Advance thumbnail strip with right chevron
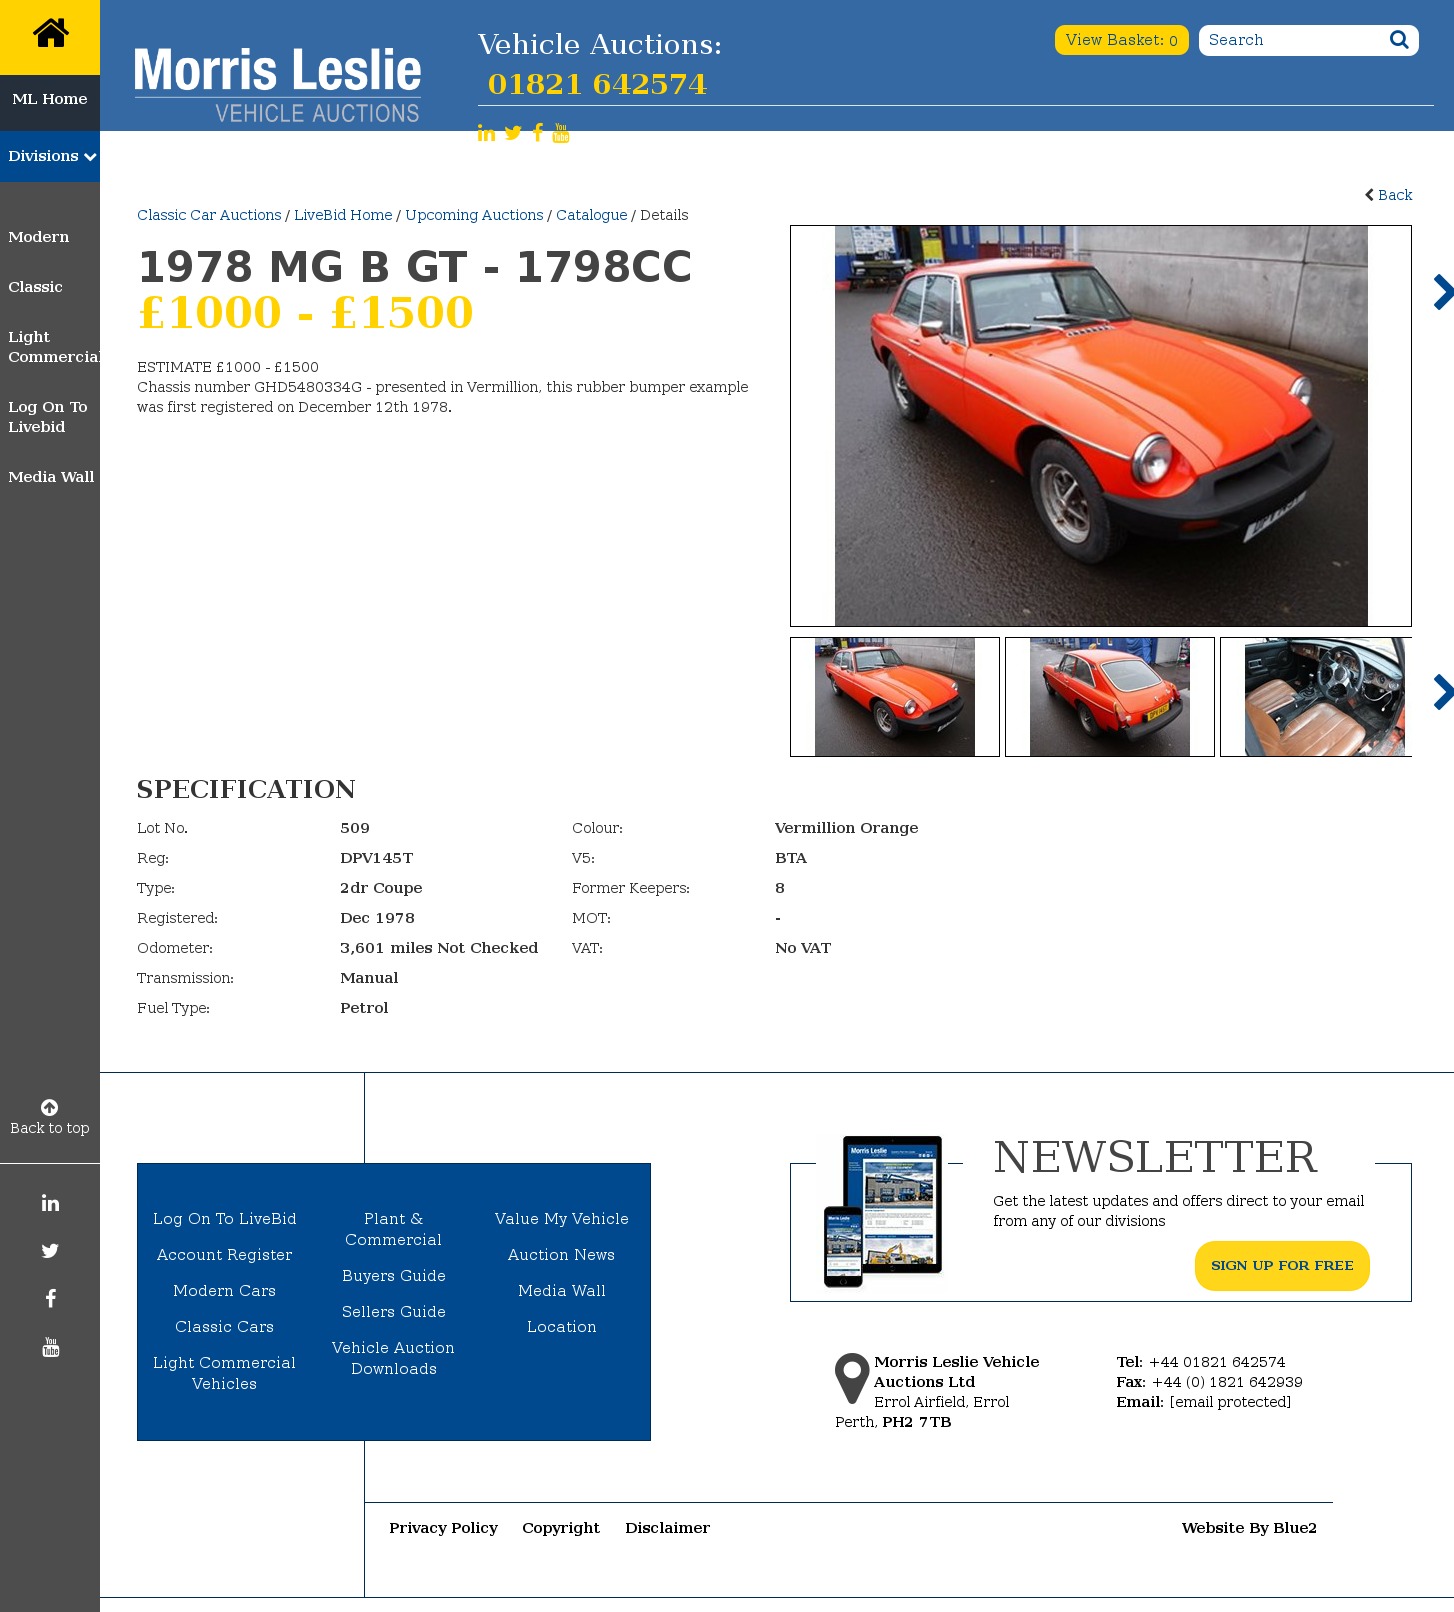This screenshot has height=1612, width=1454. (1442, 692)
